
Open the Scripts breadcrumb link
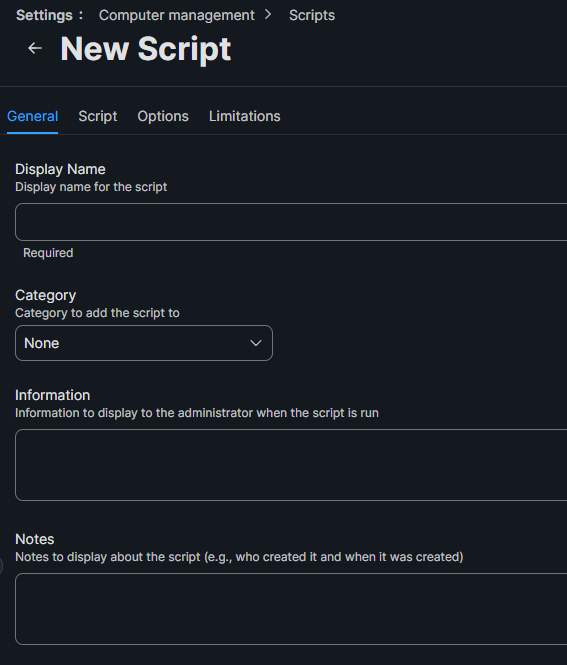tap(312, 15)
